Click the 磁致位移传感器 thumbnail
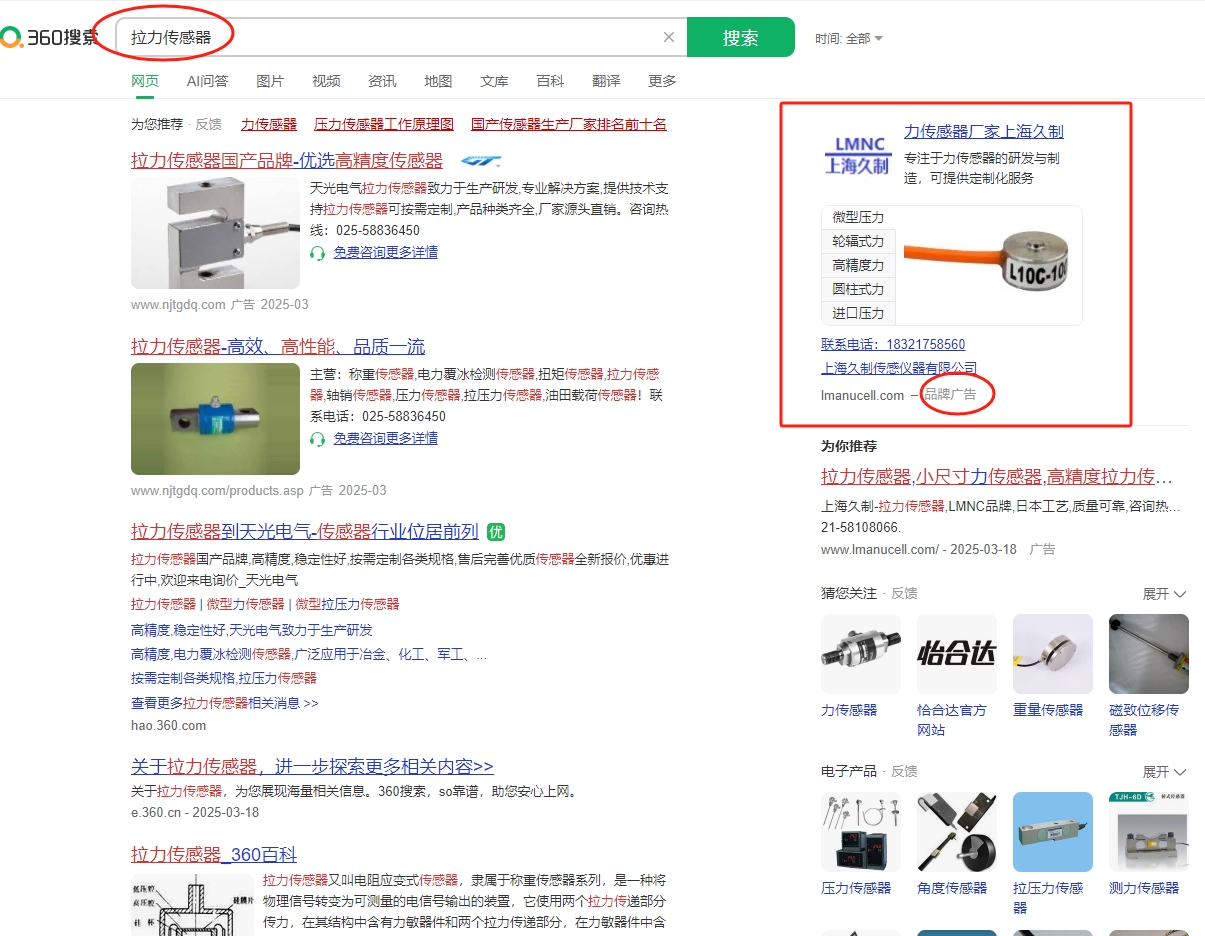 [x=1149, y=654]
